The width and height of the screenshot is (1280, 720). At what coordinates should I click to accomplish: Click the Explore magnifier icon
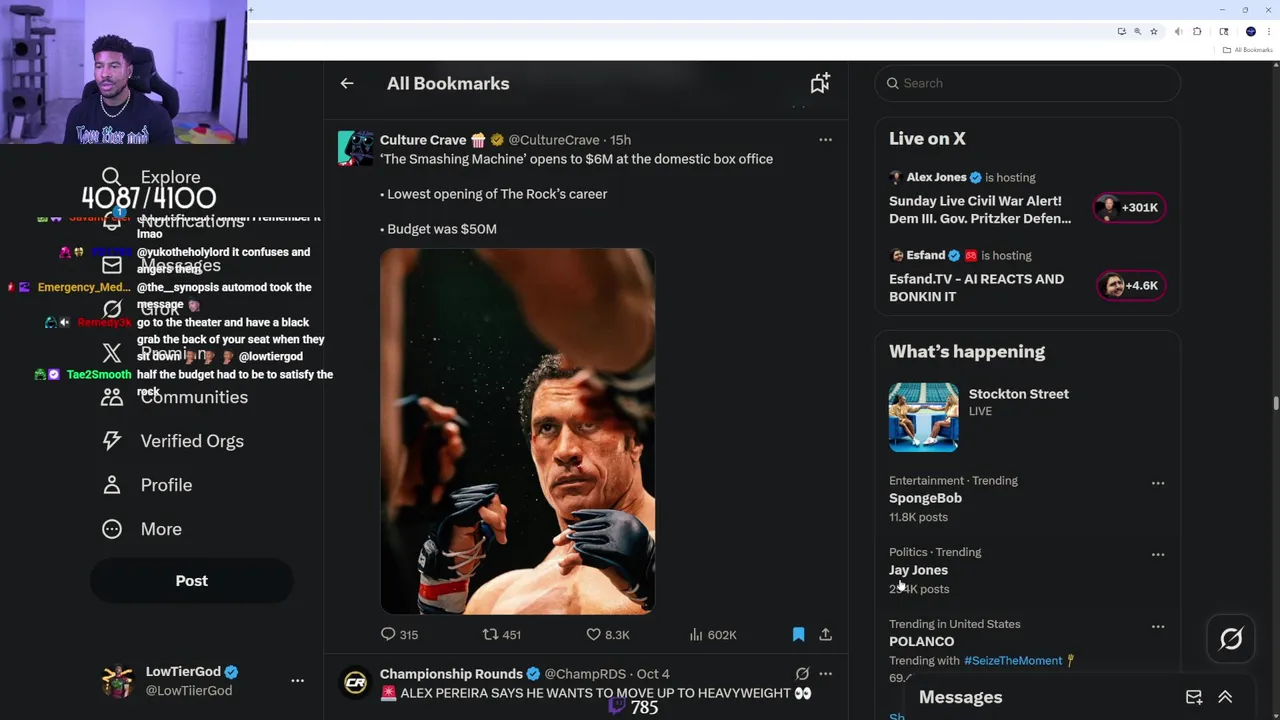point(112,177)
